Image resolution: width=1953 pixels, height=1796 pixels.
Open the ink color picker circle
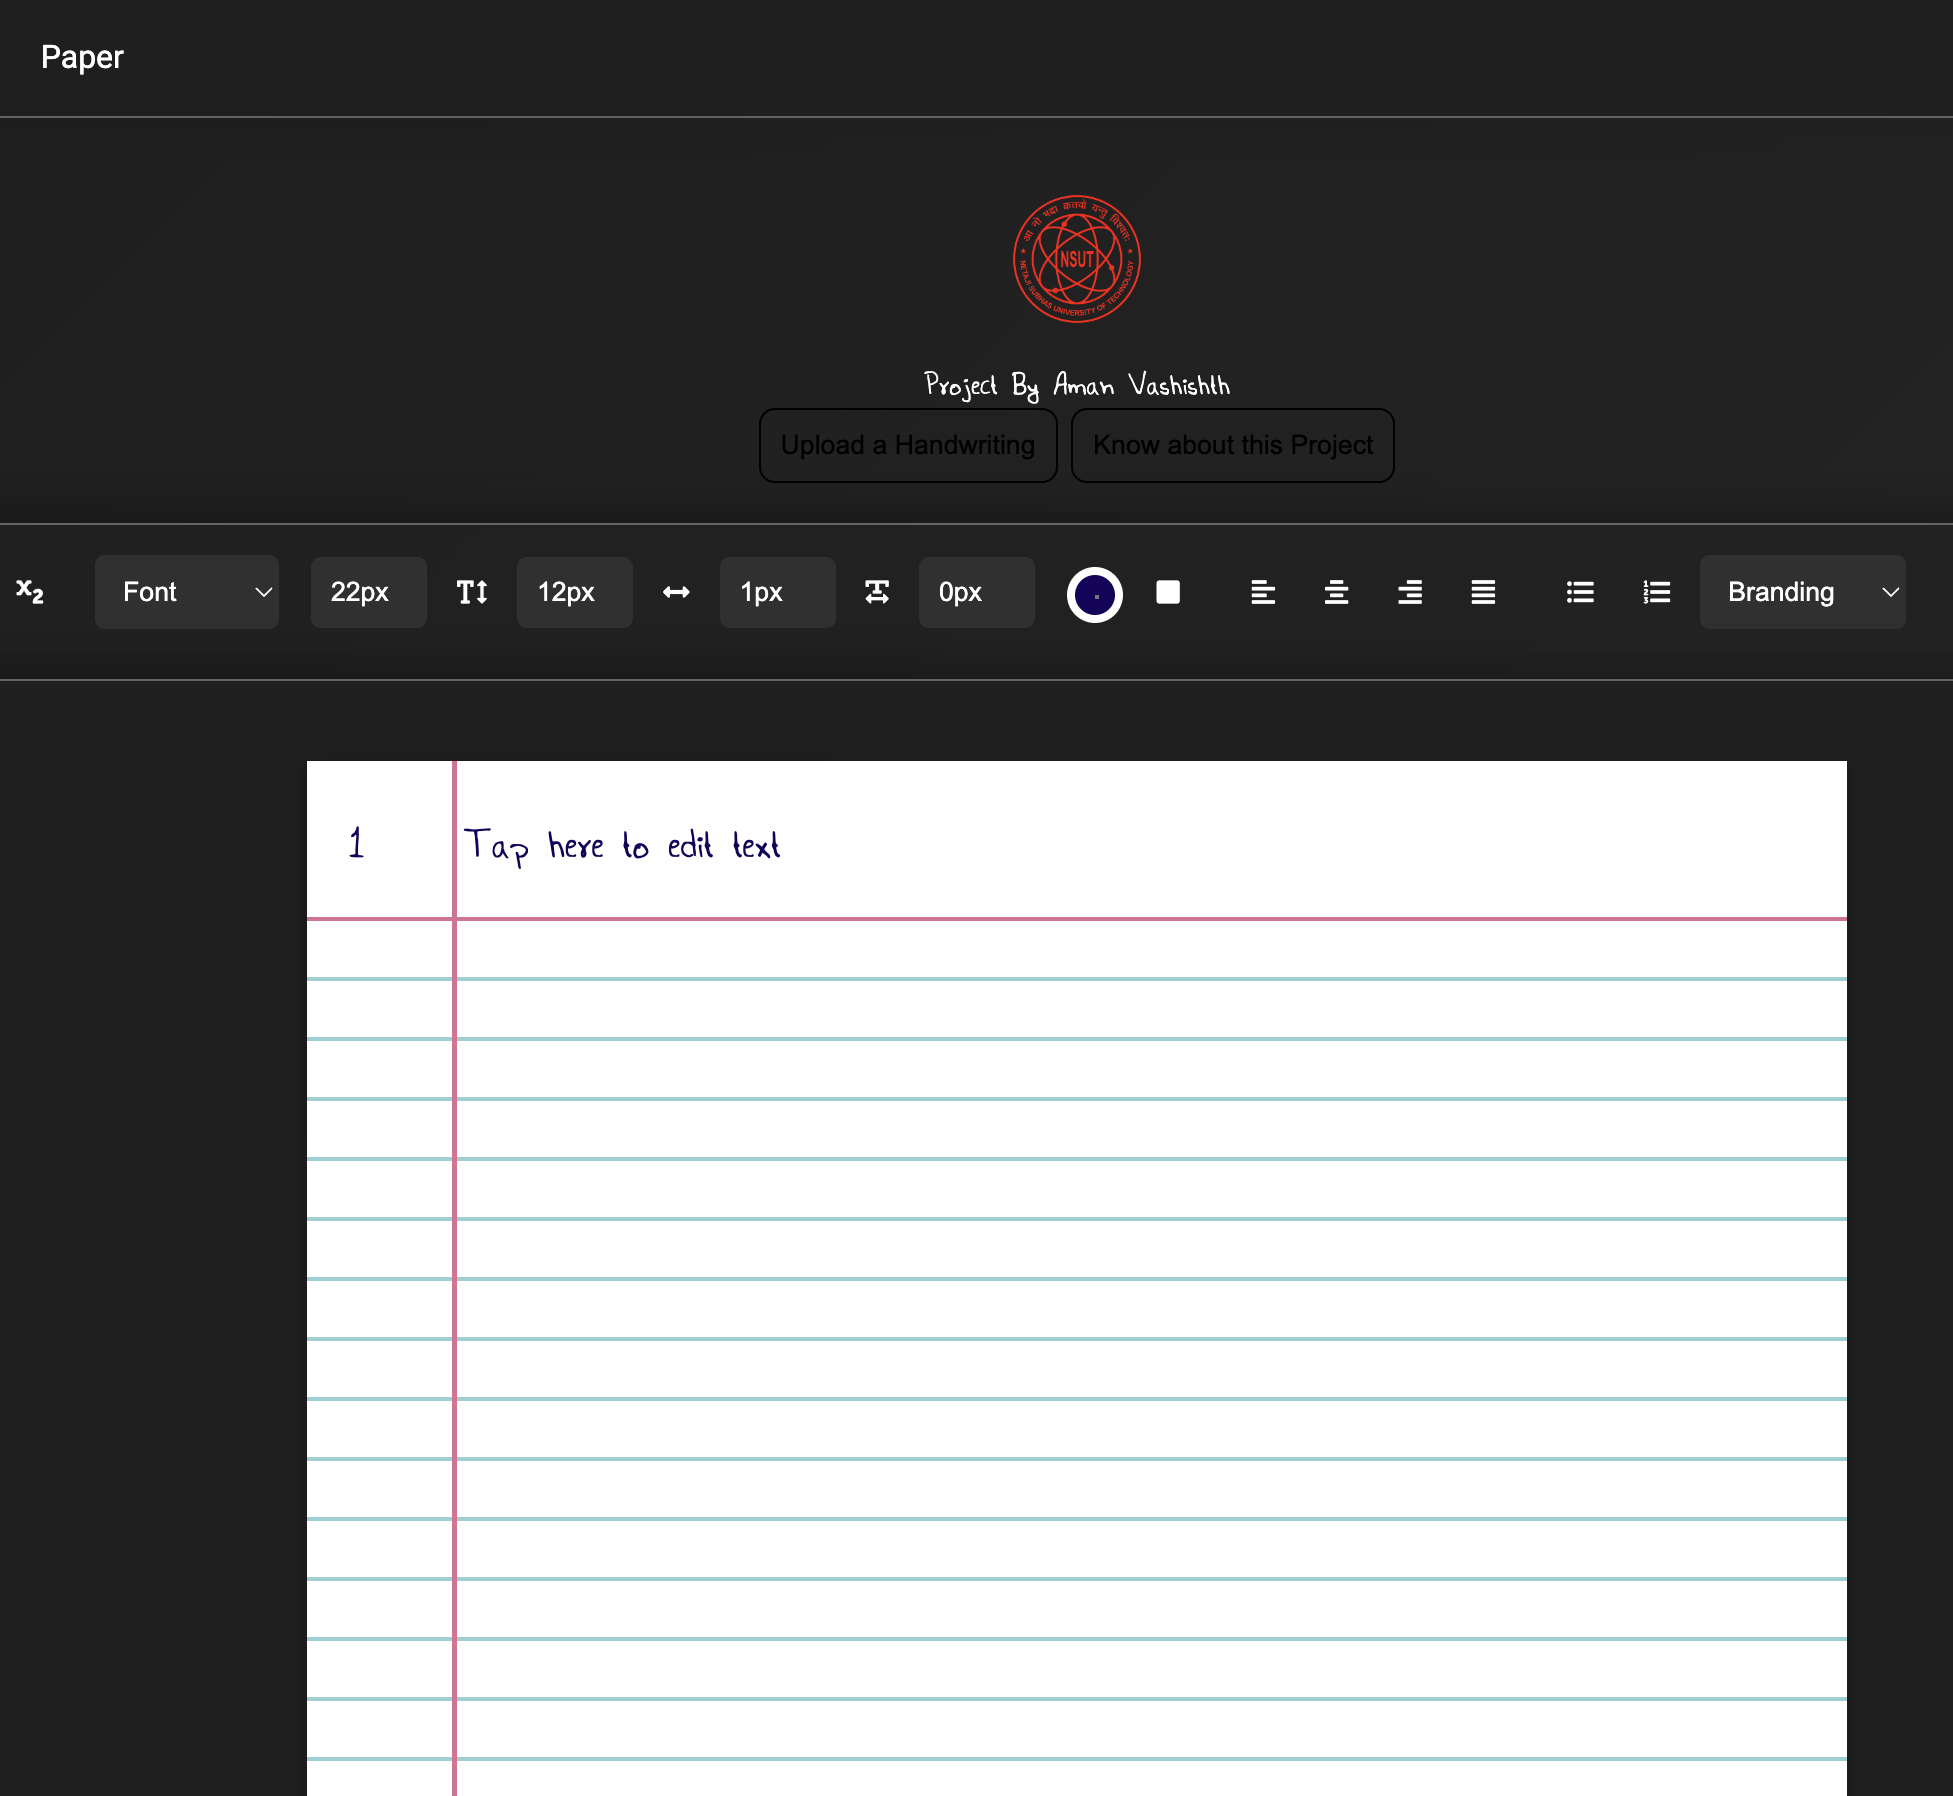1095,592
